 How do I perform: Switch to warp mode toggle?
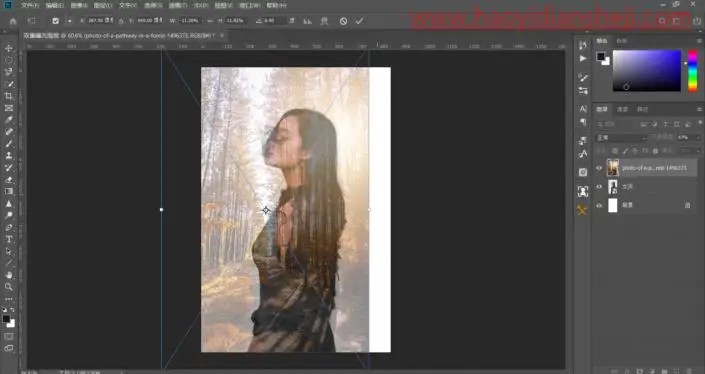(324, 21)
